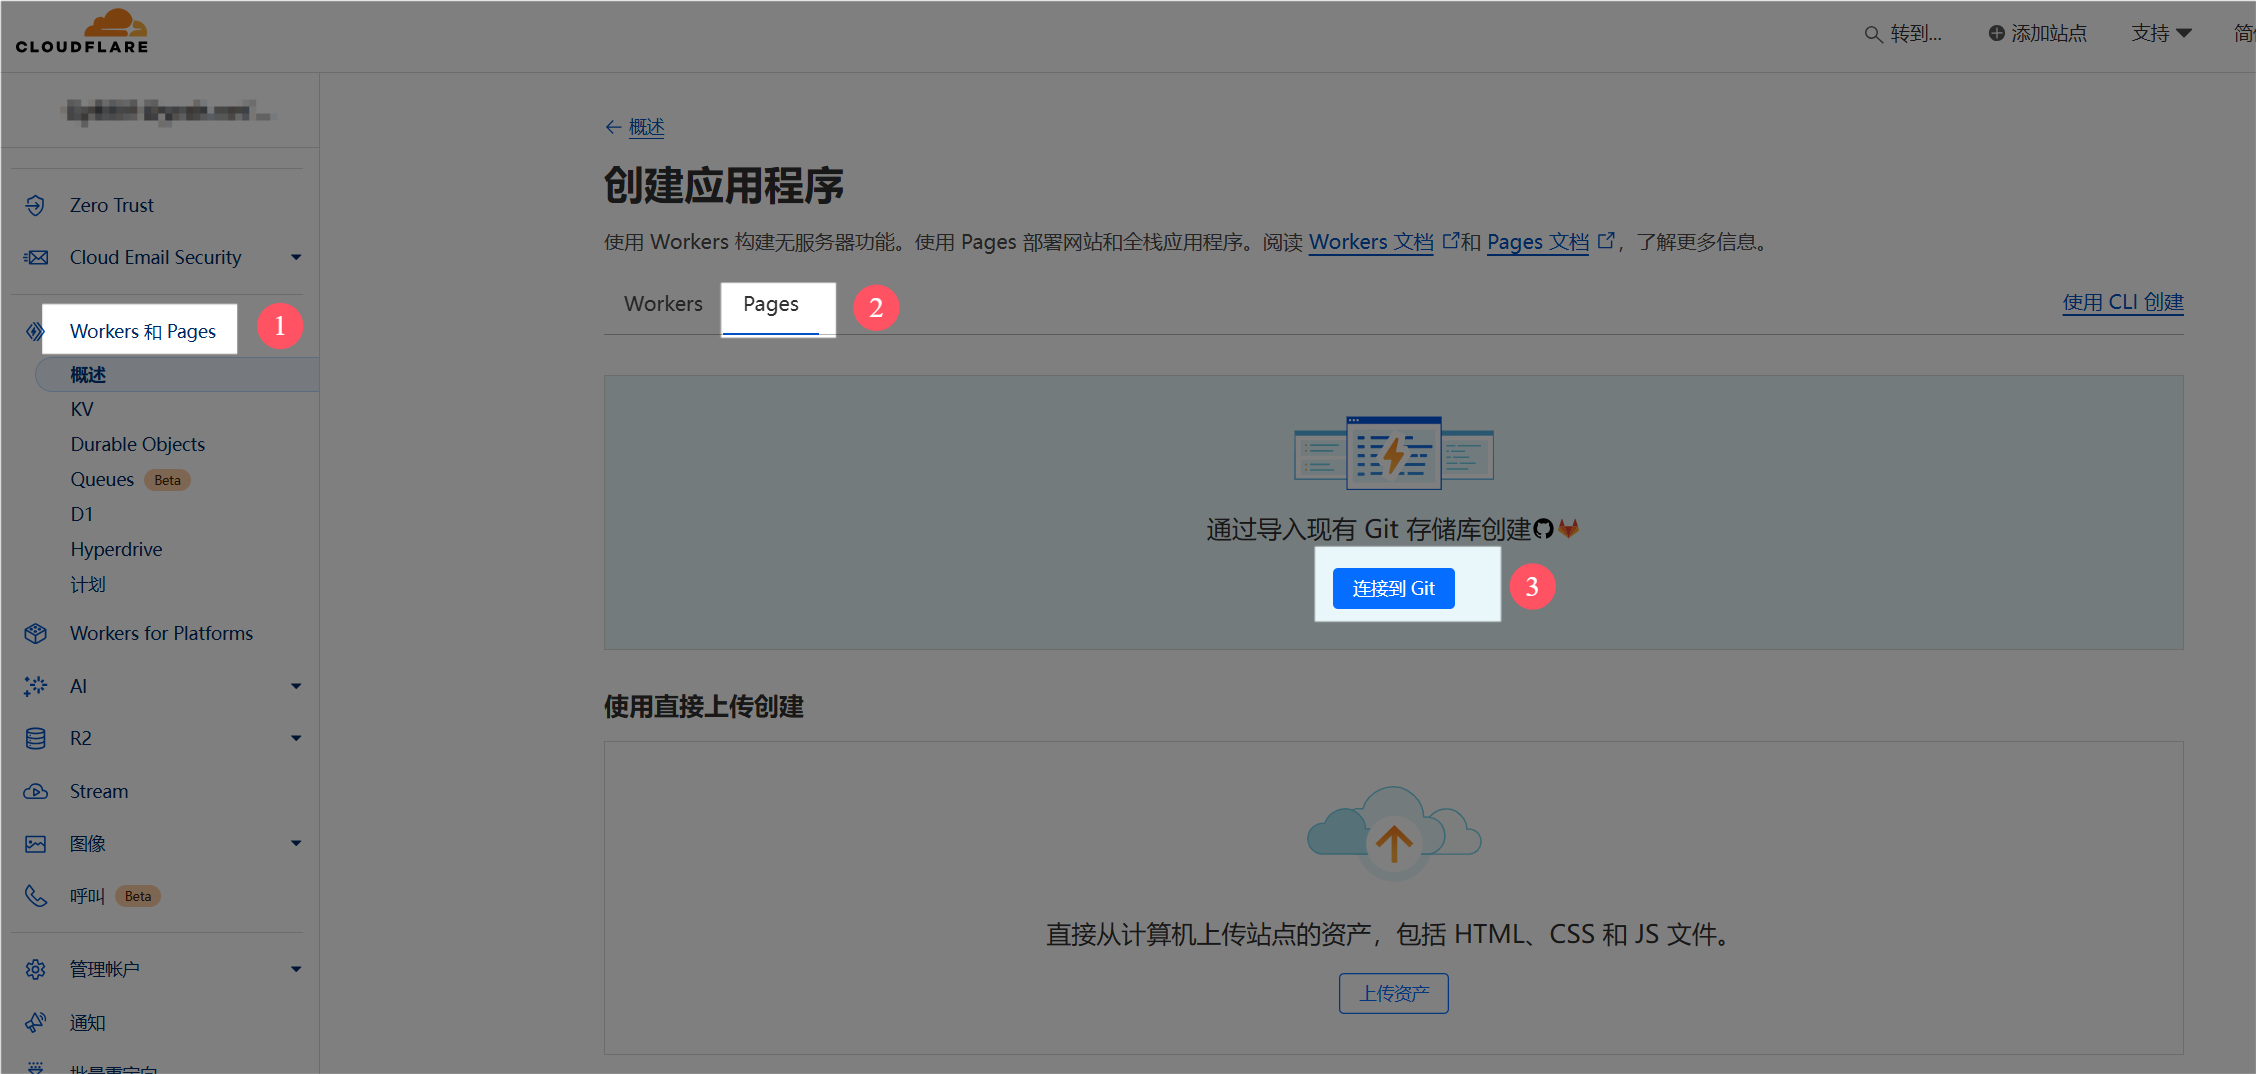Expand the 图像 sidebar section
This screenshot has width=2256, height=1074.
tap(296, 843)
